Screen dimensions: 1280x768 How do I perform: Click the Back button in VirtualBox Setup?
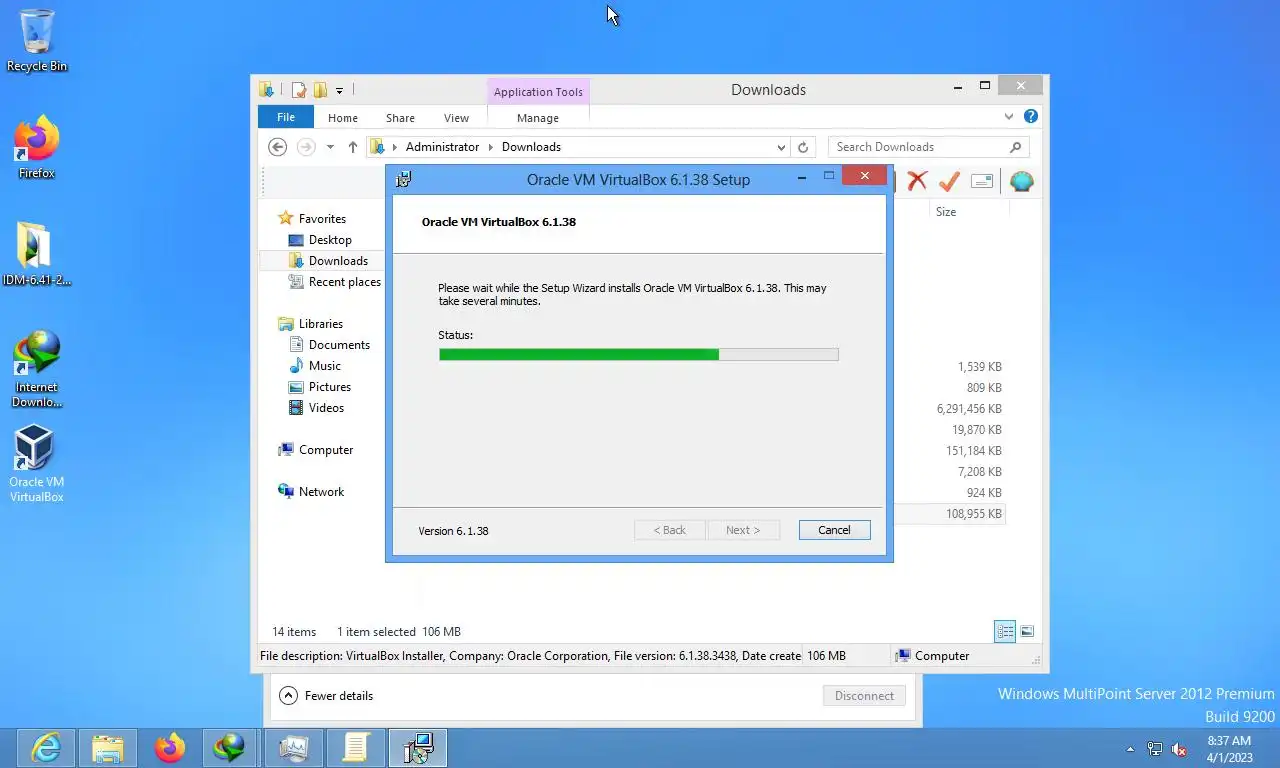pos(670,530)
